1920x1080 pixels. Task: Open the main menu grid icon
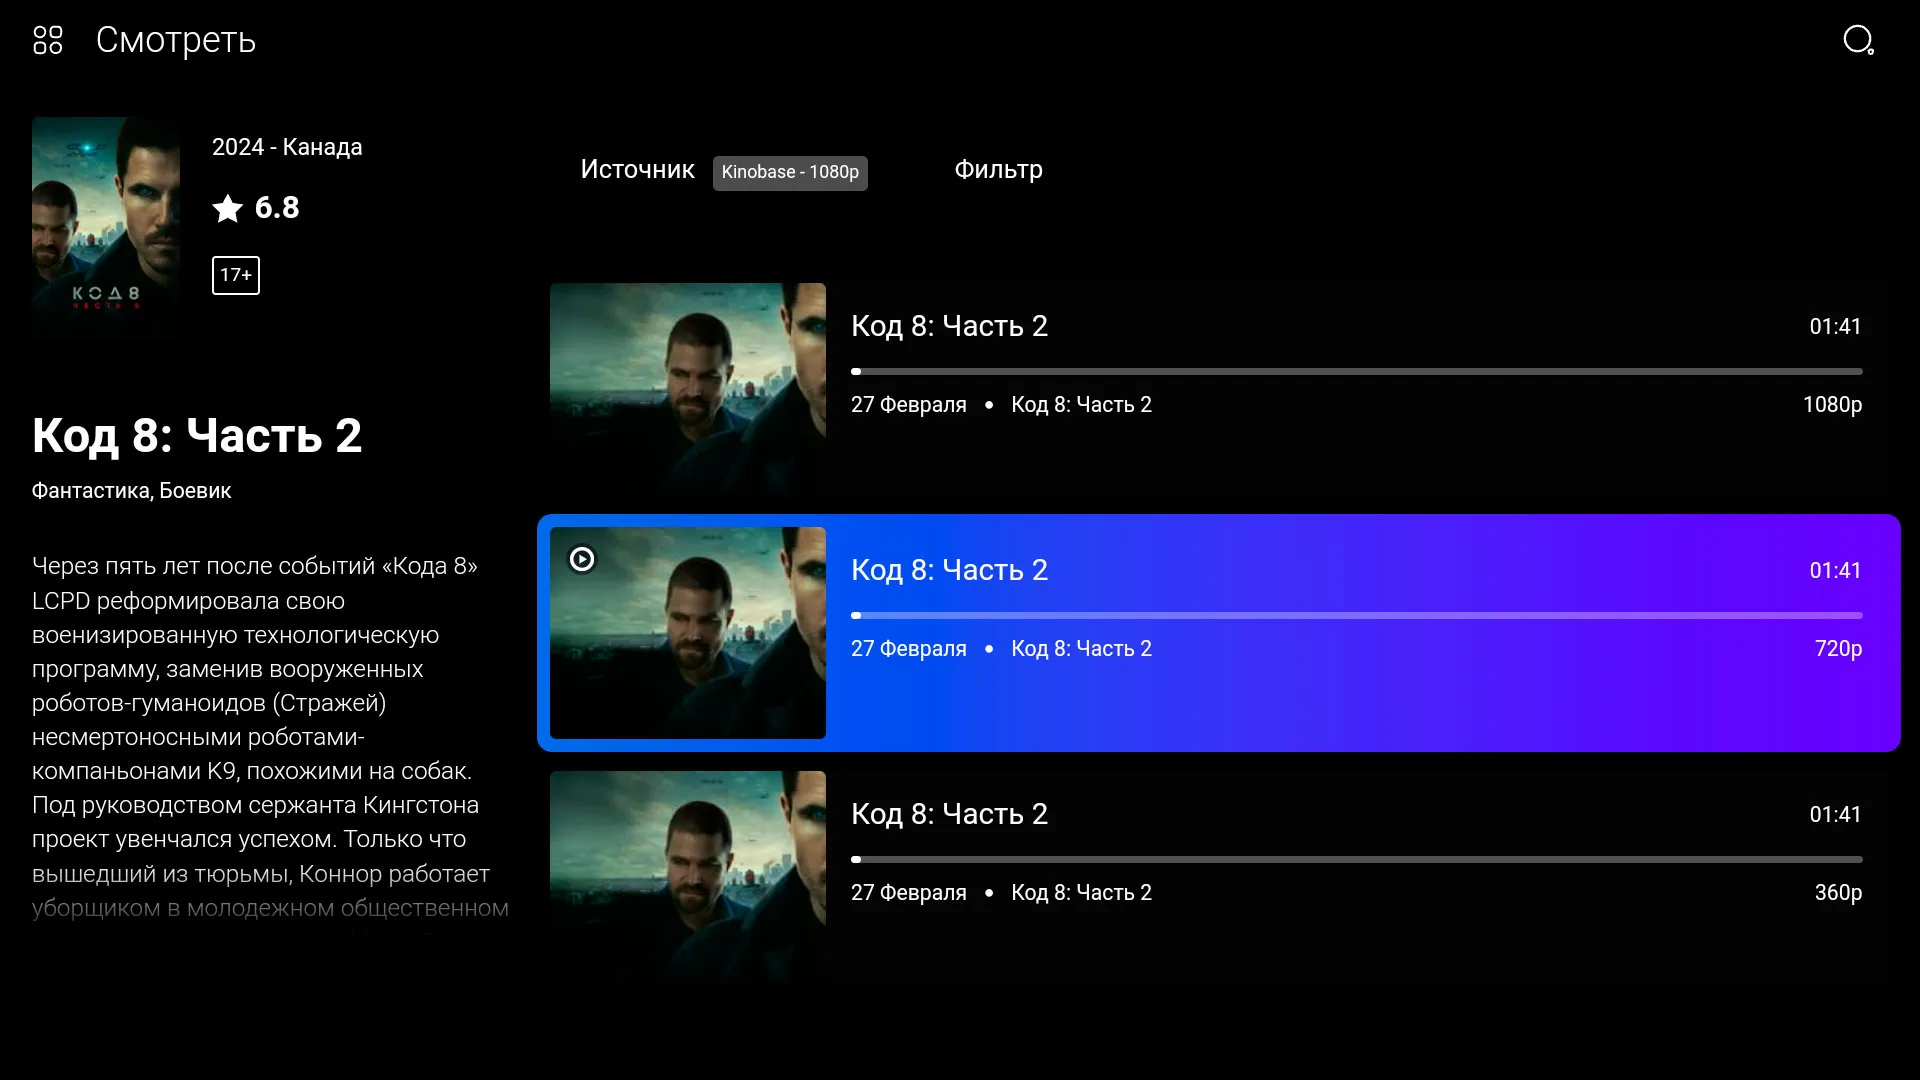48,40
